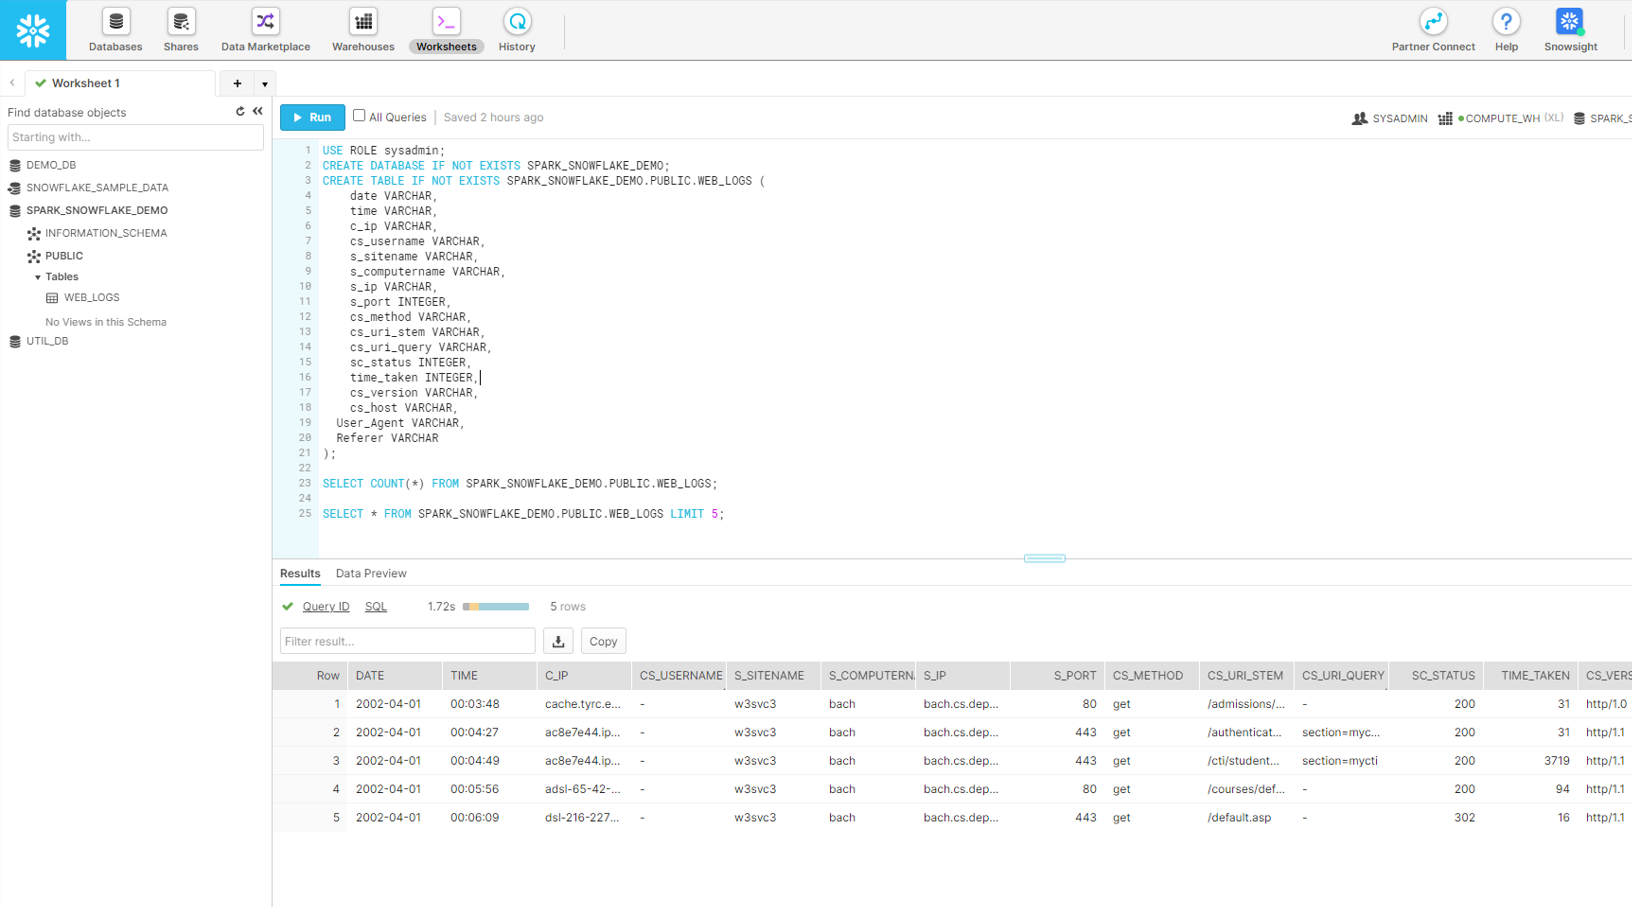Collapse the database objects sidebar
The width and height of the screenshot is (1632, 907).
257,111
